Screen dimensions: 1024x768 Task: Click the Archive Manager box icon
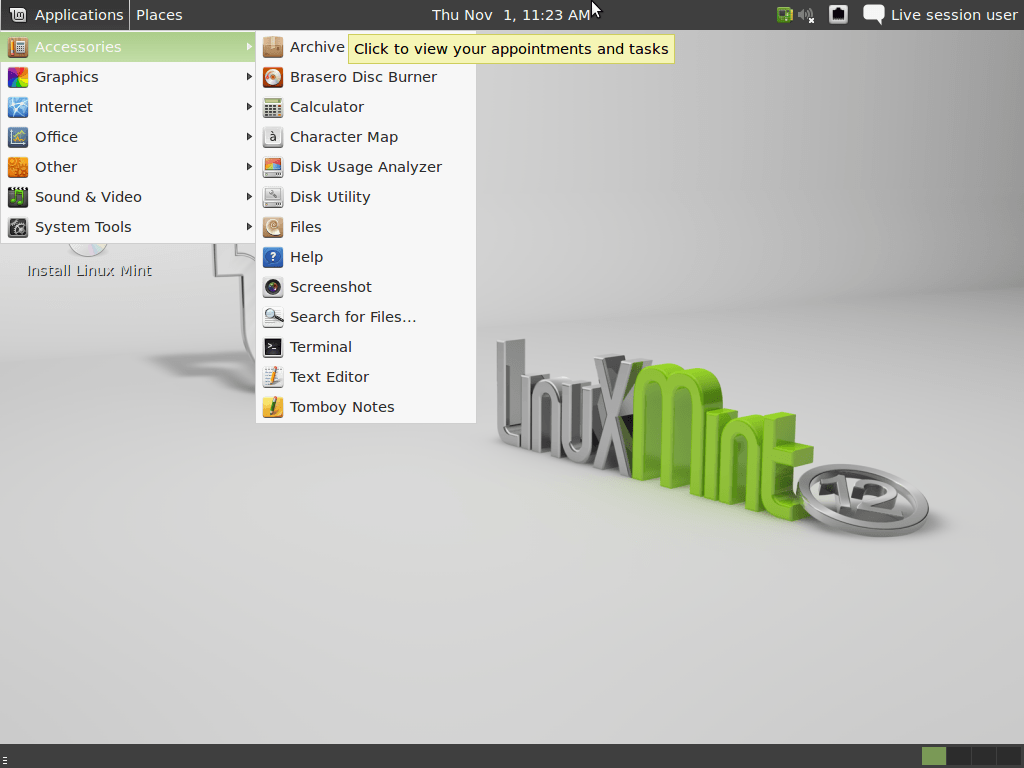(x=273, y=47)
